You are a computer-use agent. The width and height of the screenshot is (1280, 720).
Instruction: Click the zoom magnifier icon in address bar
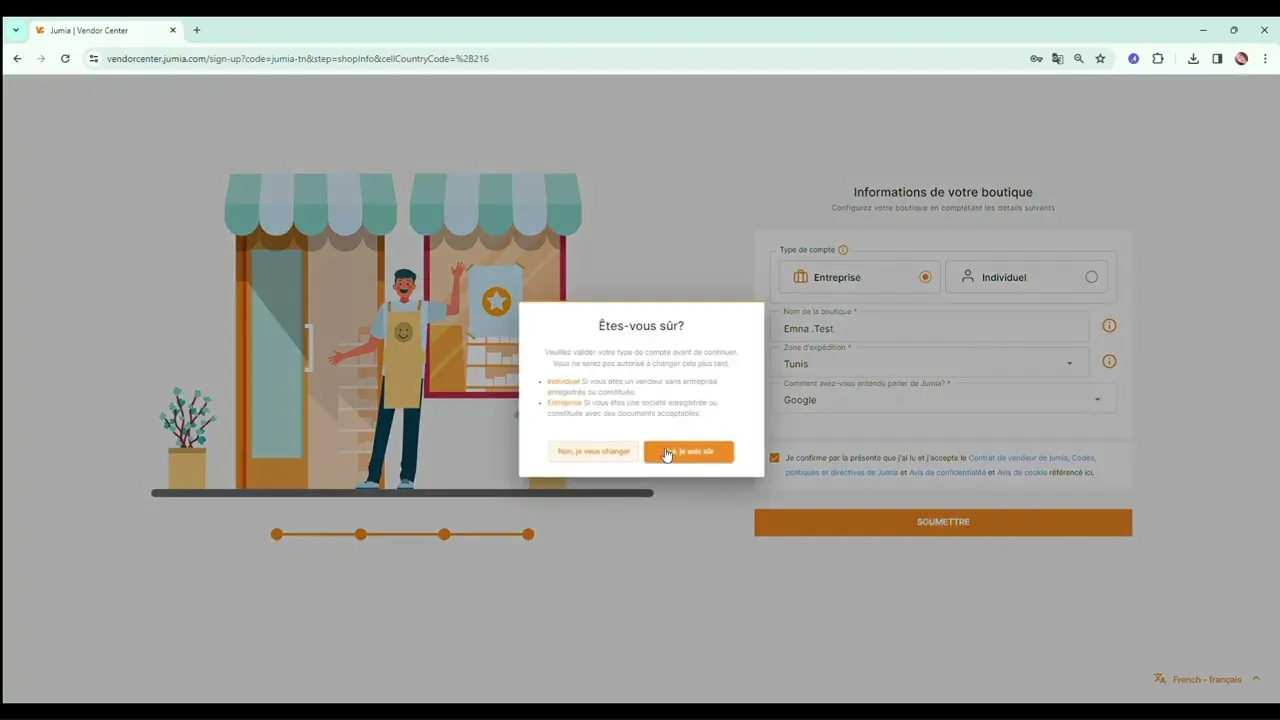1079,59
